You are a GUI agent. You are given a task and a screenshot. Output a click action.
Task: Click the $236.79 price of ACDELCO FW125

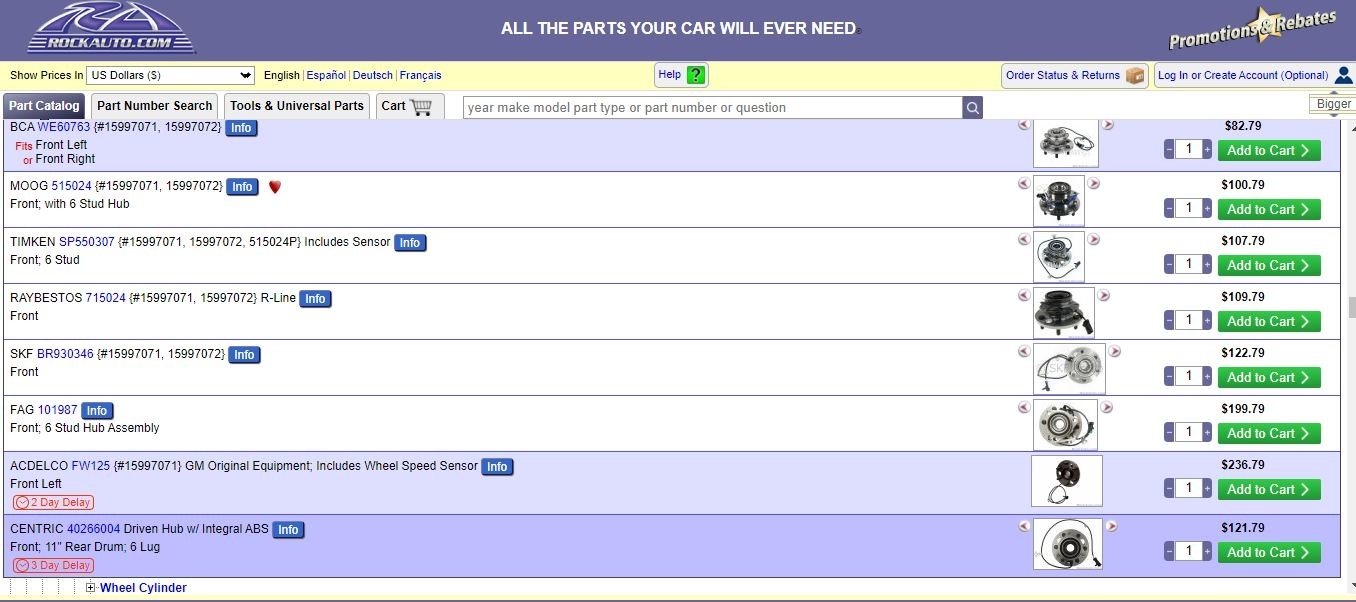click(1243, 465)
